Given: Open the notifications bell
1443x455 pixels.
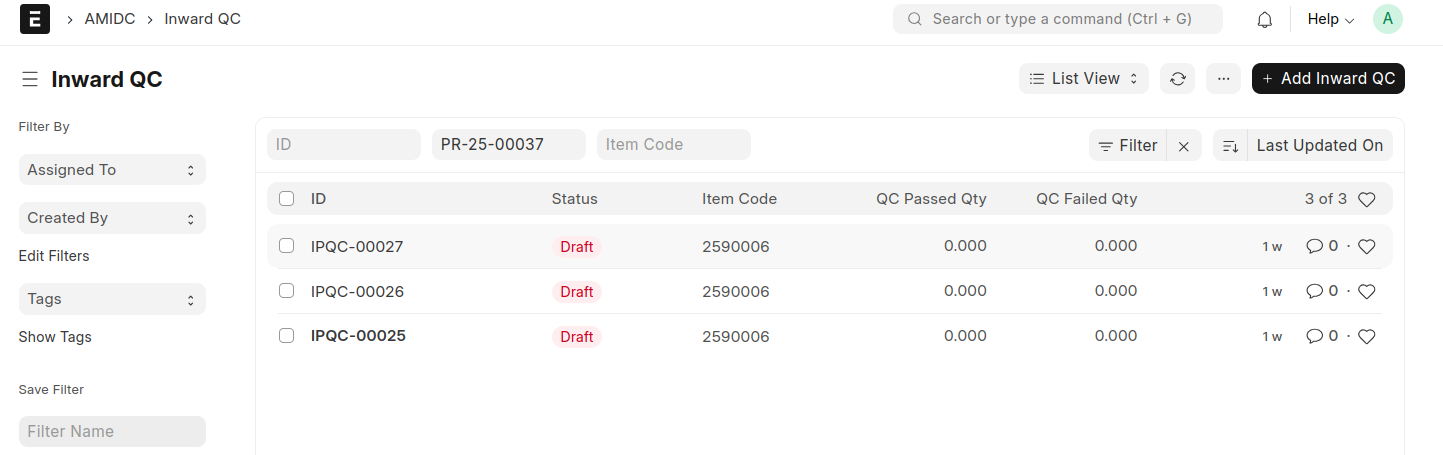Looking at the screenshot, I should [1265, 19].
